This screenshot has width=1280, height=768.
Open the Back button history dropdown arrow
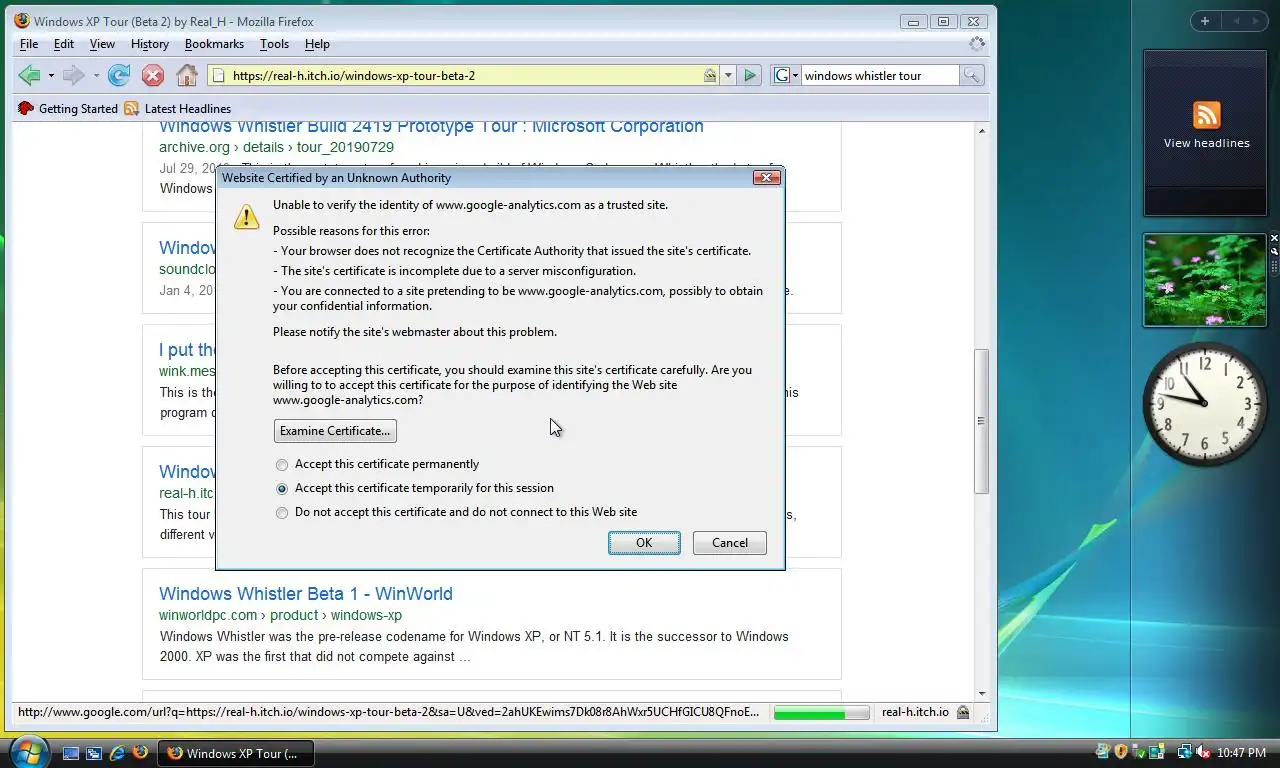[x=50, y=76]
